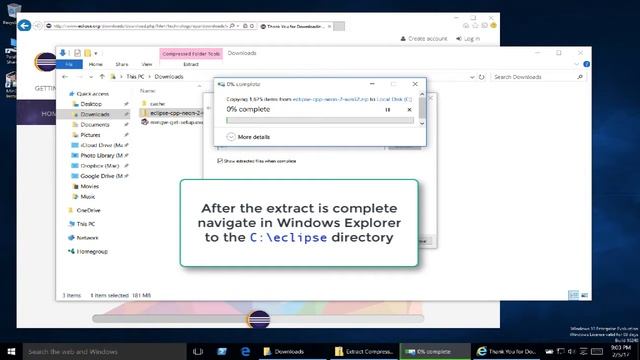
Task: Select Downloads in navigation pane
Action: [x=95, y=114]
